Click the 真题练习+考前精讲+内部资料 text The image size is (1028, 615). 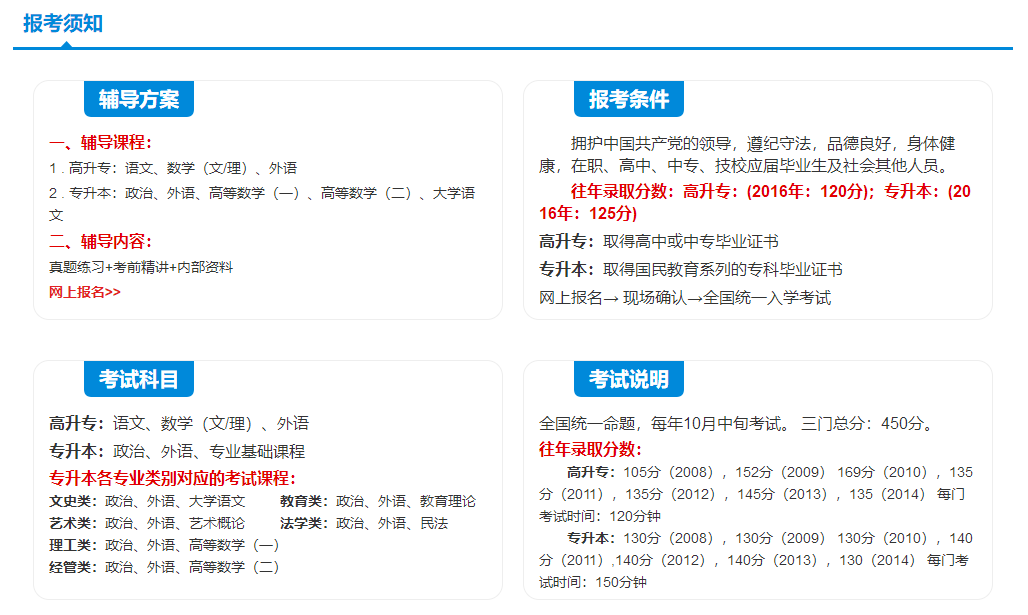point(141,267)
